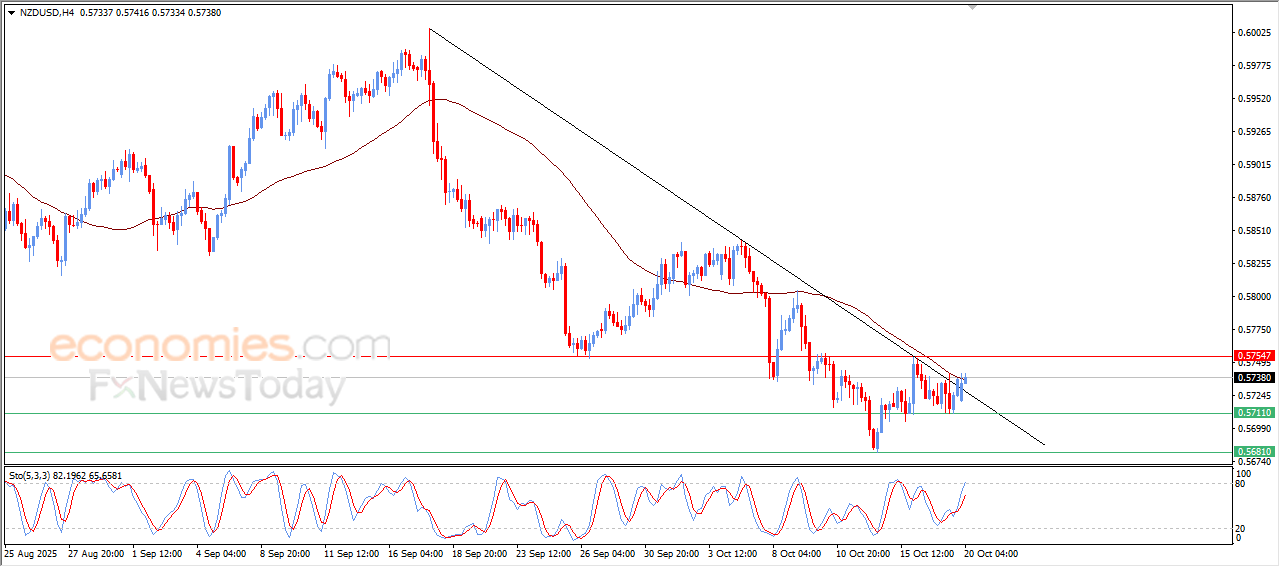This screenshot has height=567, width=1280.
Task: Click the 0.56990 price axis label
Action: [1254, 429]
